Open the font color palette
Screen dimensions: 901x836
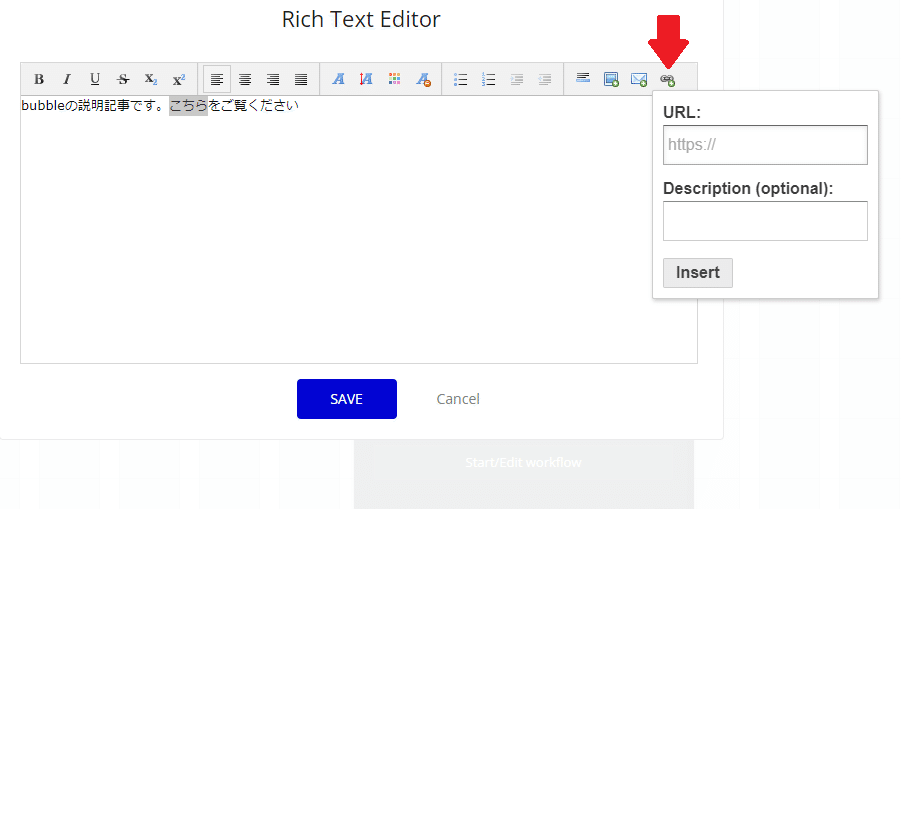[395, 79]
